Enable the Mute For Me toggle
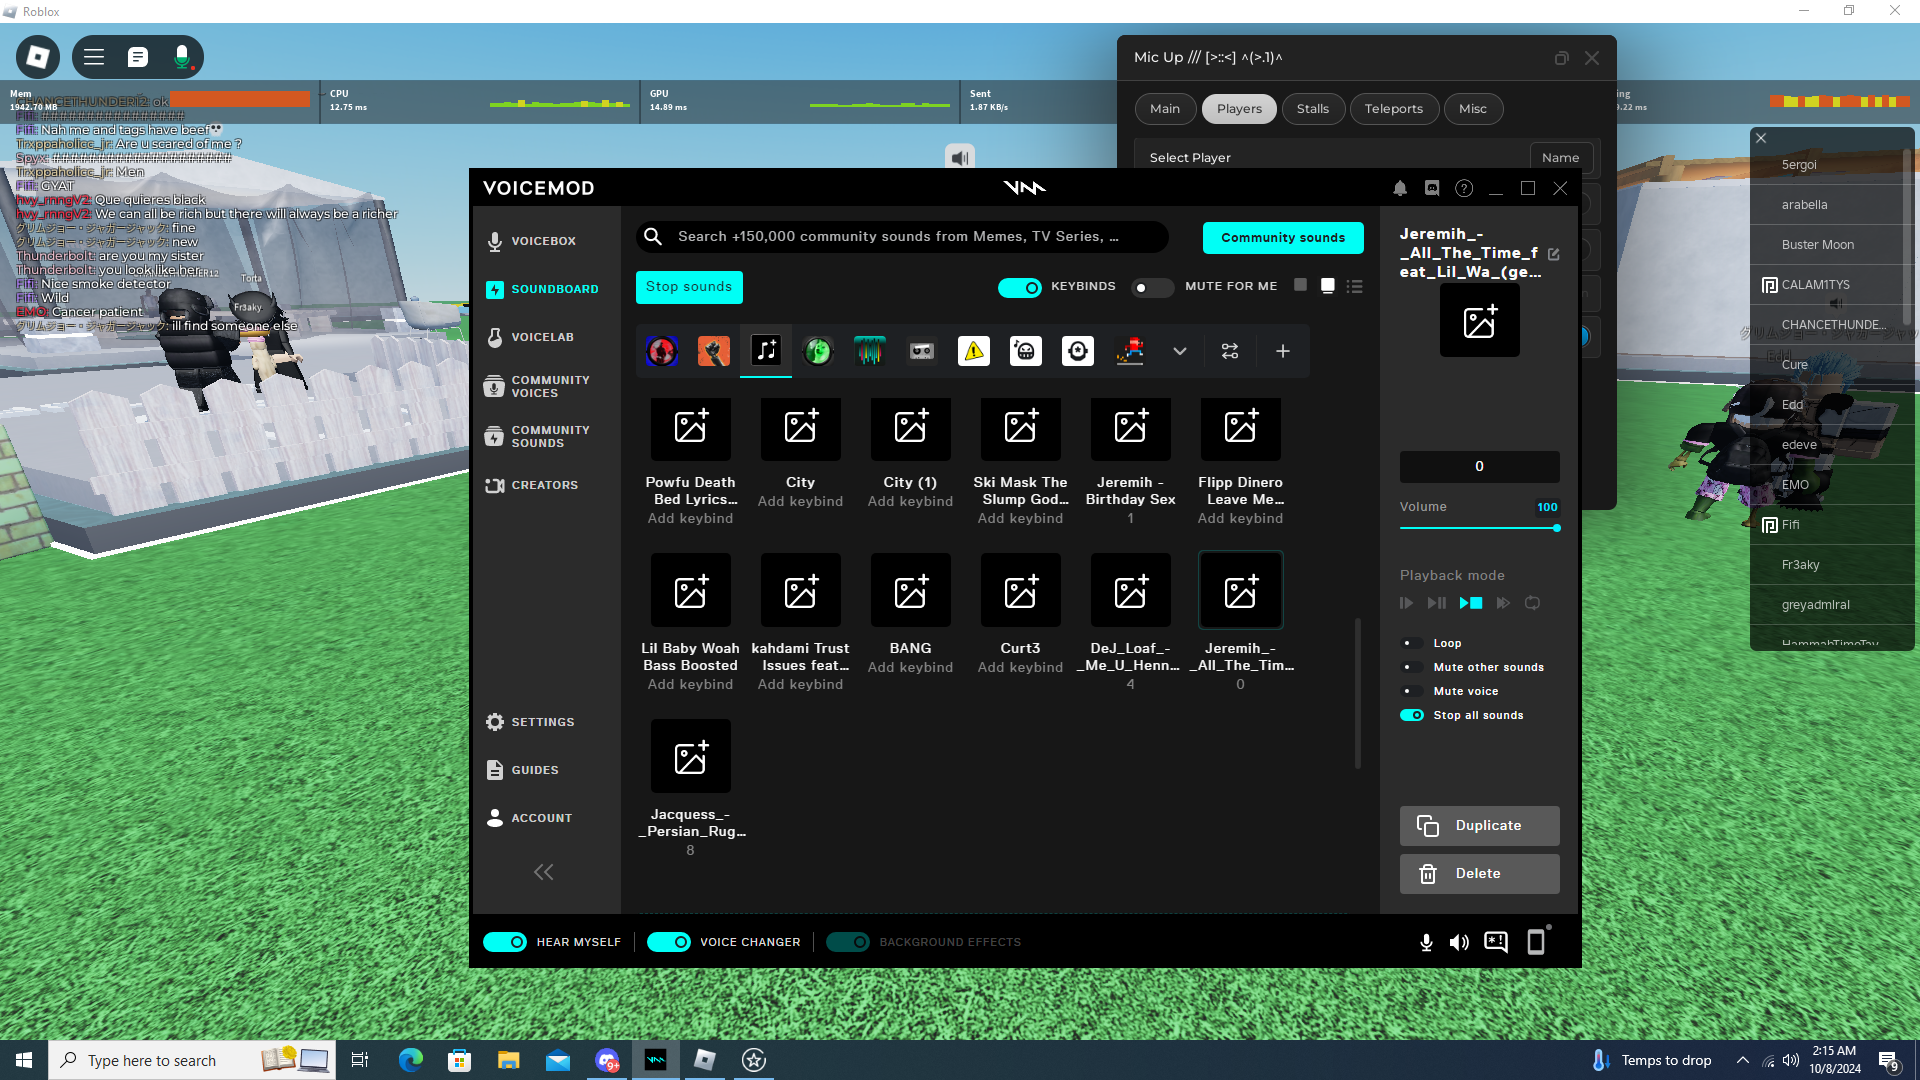Viewport: 1920px width, 1080px height. [x=1152, y=287]
